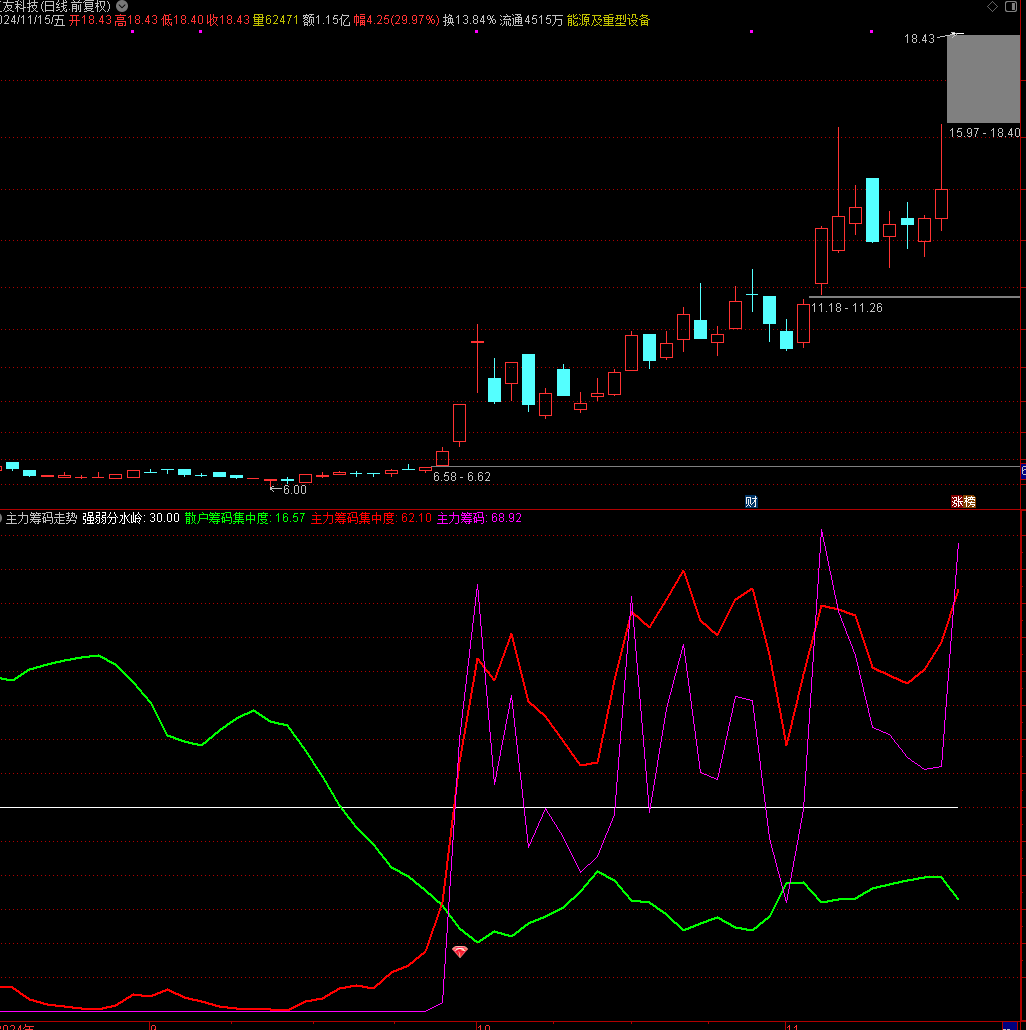The width and height of the screenshot is (1026, 1030).
Task: Select the 强弱分水岭: 30.00 label
Action: (x=131, y=518)
